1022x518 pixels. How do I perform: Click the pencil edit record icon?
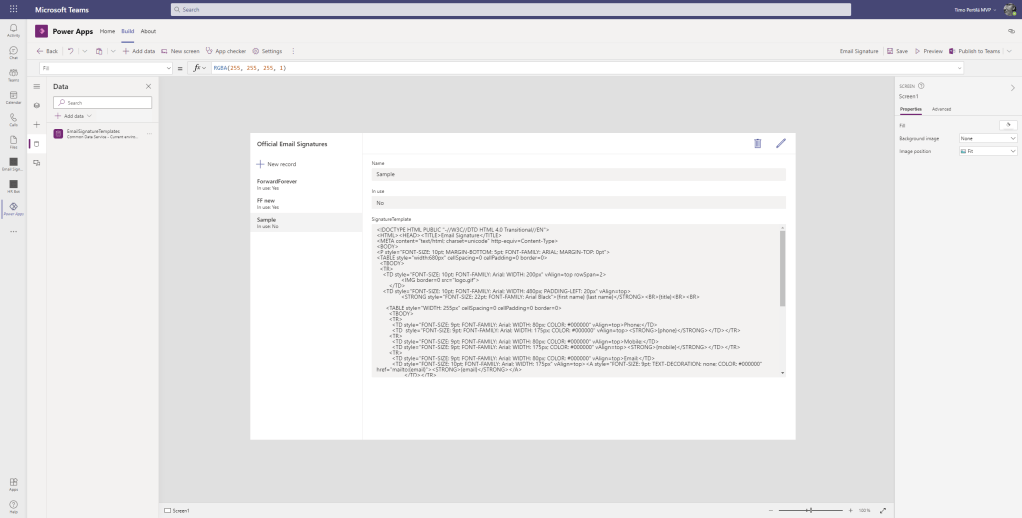[x=781, y=144]
